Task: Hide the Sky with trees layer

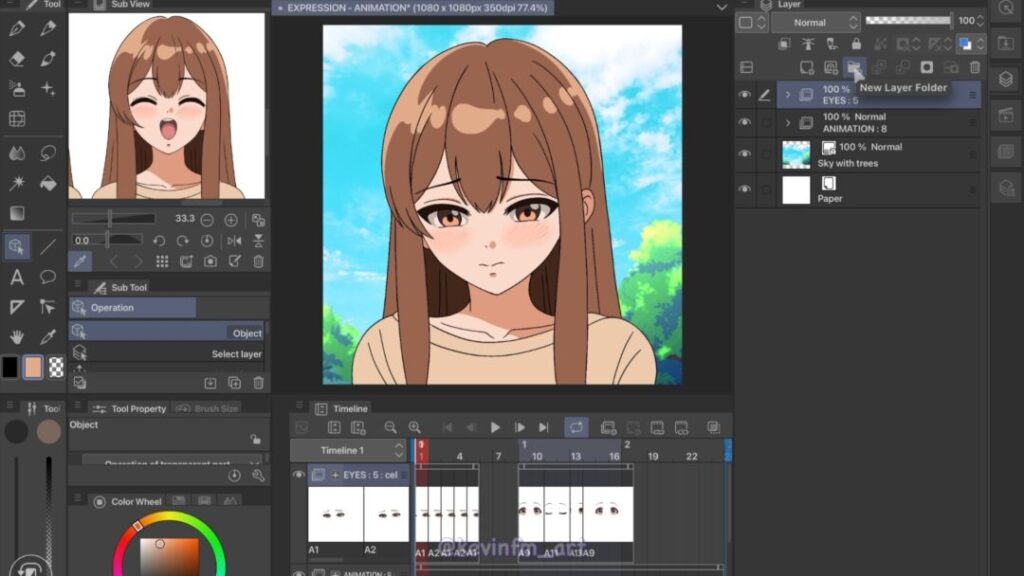Action: 744,154
